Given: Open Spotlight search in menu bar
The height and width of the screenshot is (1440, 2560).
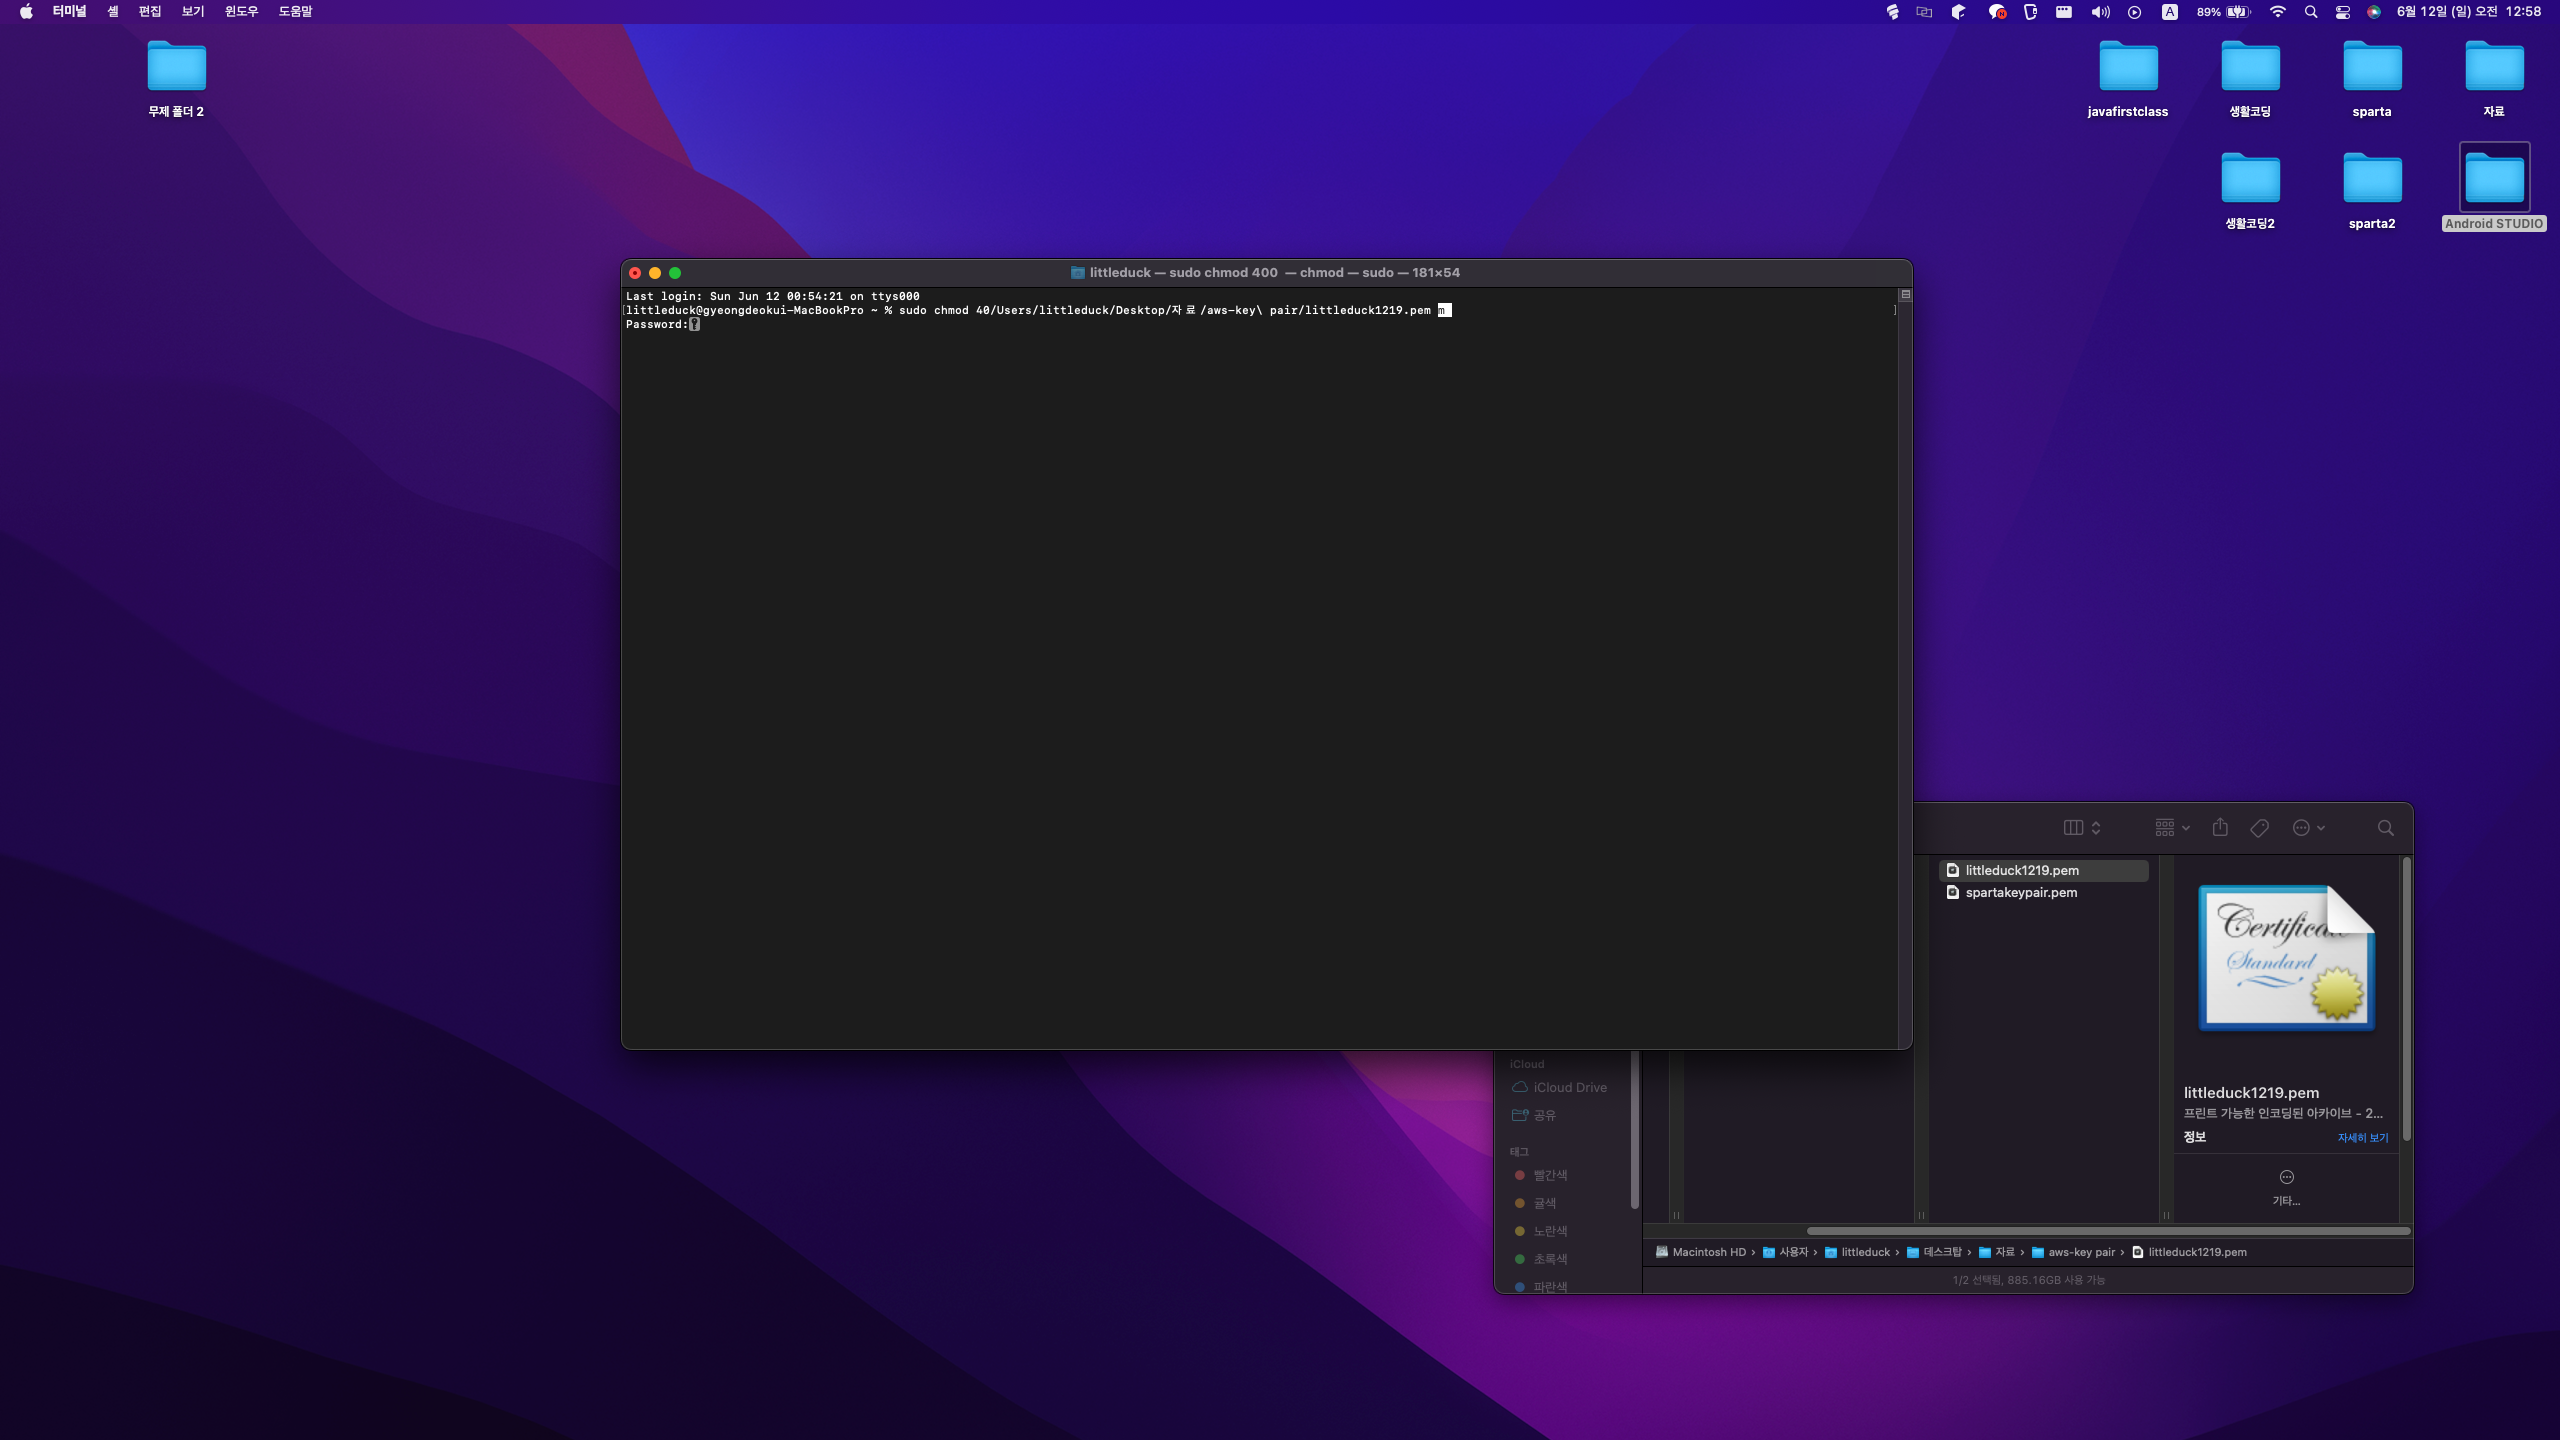Looking at the screenshot, I should coord(2311,12).
